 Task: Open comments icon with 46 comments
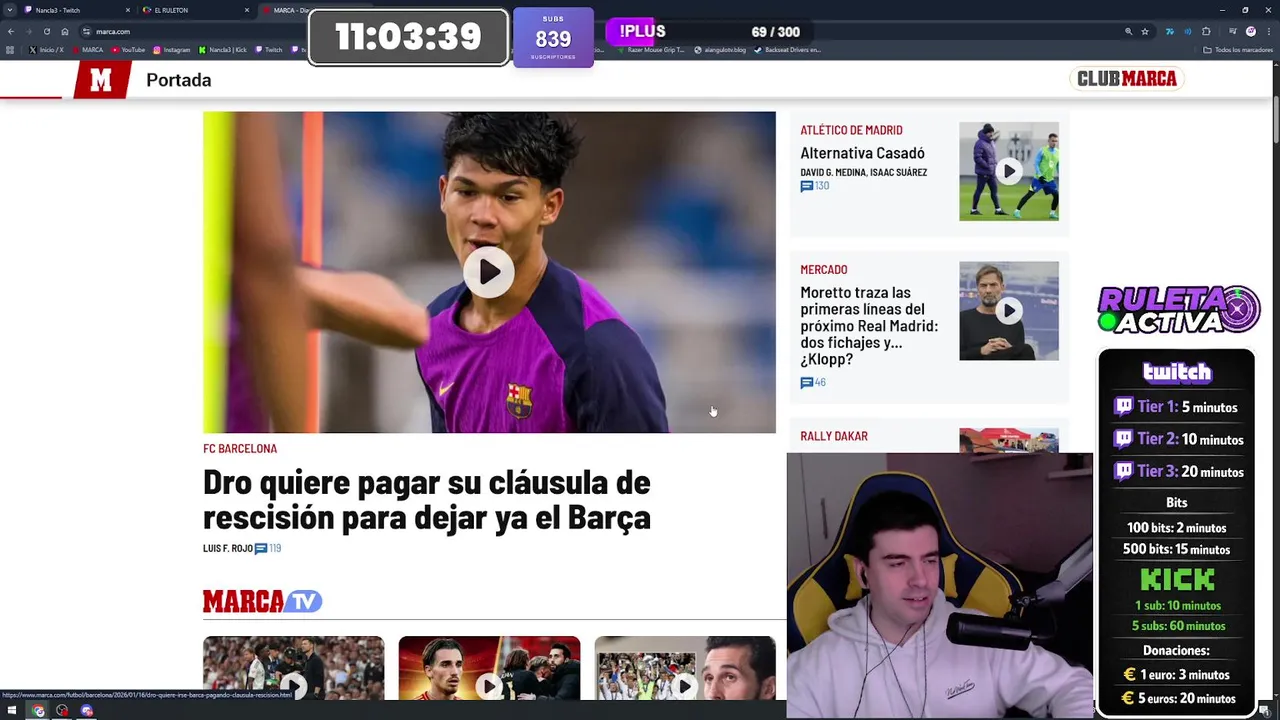pos(813,382)
